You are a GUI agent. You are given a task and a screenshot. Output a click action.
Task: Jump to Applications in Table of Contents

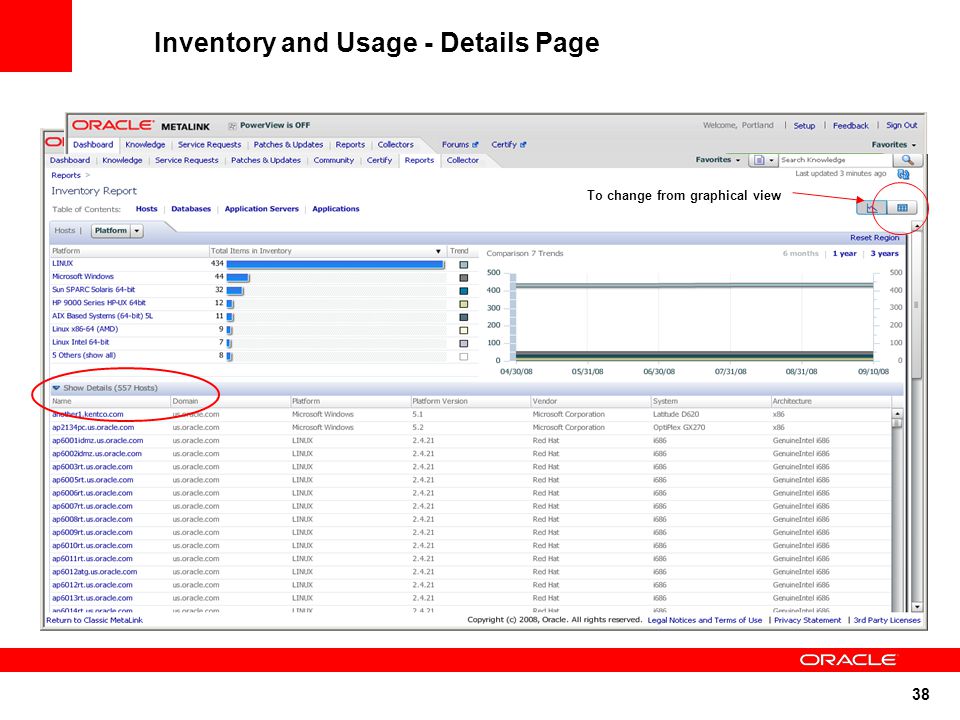336,209
